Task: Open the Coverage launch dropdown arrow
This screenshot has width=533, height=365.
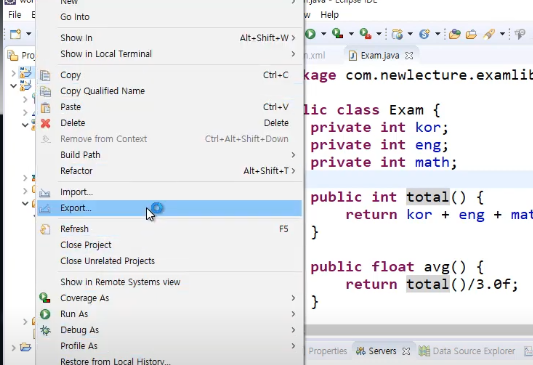Action: [x=351, y=34]
